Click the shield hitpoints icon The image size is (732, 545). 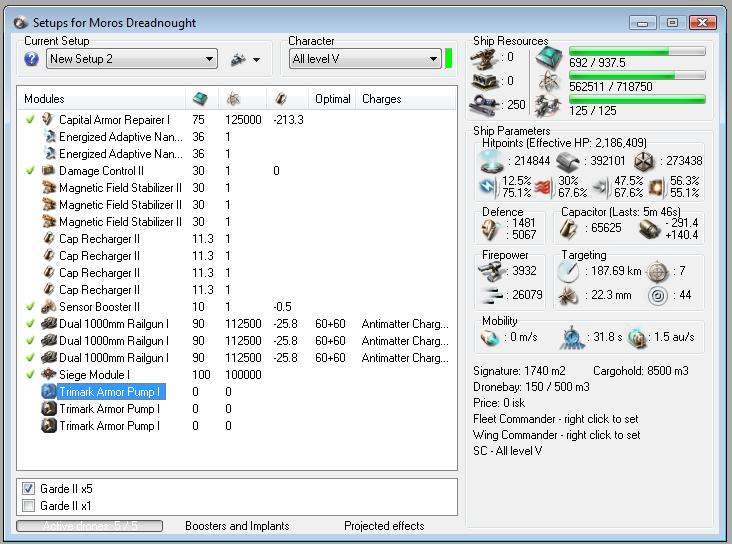(x=492, y=162)
